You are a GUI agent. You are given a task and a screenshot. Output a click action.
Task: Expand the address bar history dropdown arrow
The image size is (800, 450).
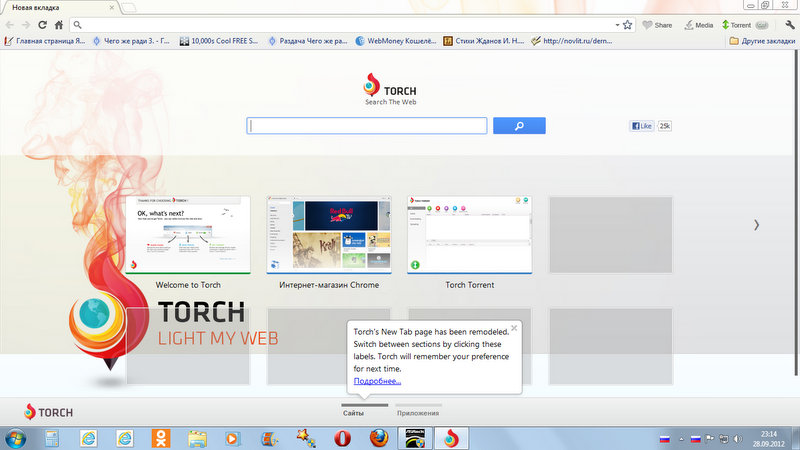(617, 24)
